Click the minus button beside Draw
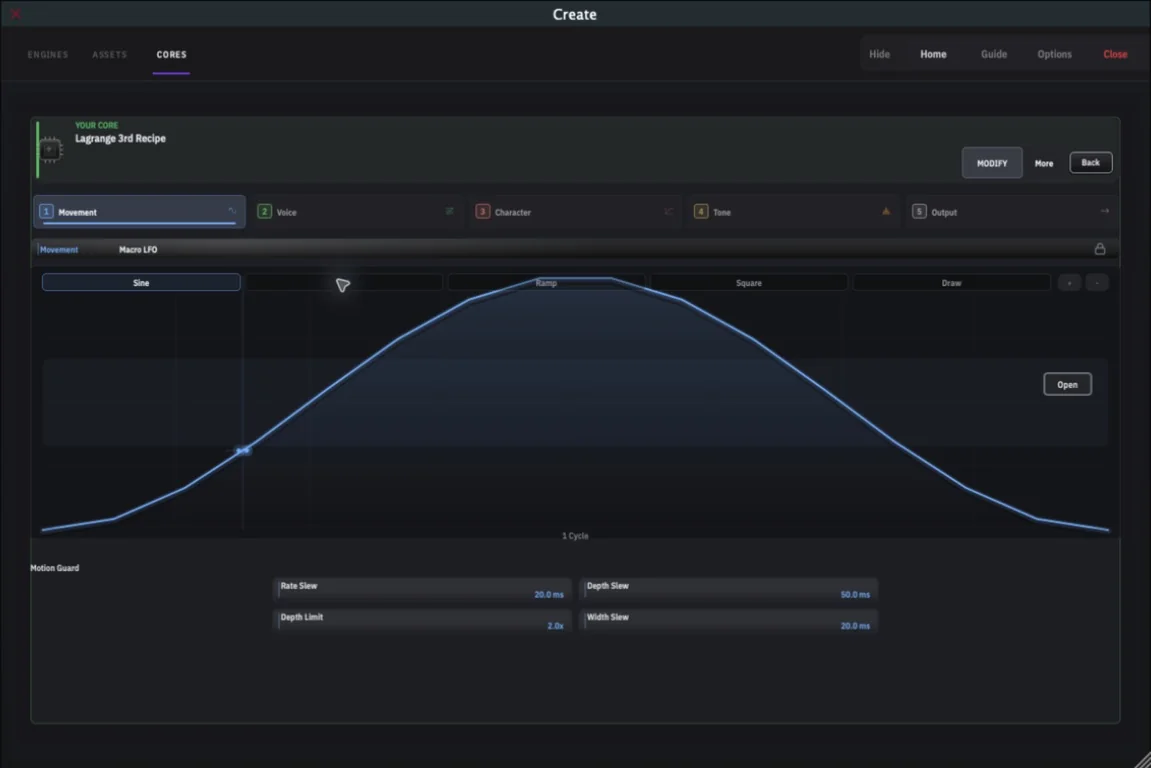 (1097, 283)
